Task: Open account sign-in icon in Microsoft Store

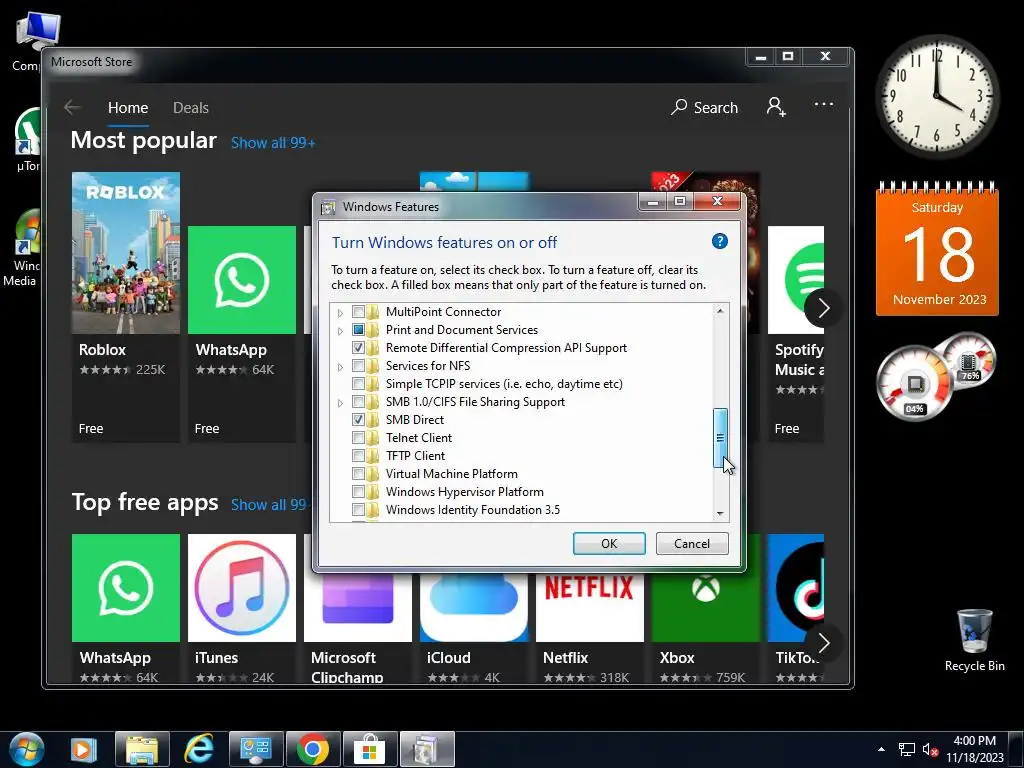Action: coord(776,106)
